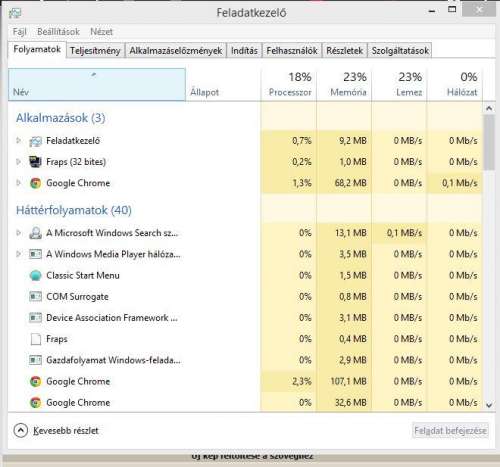Click the Classic Start Menu icon
The height and width of the screenshot is (467, 500).
click(35, 276)
